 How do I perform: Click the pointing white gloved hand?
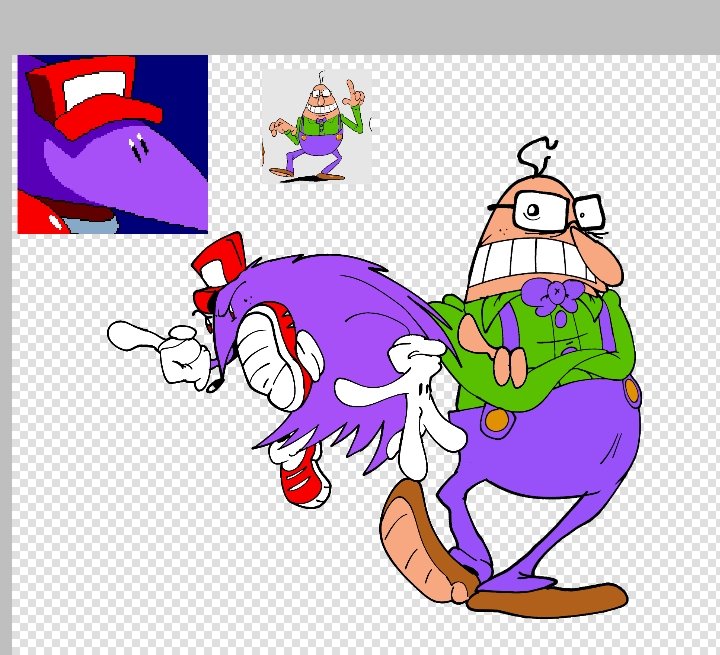[159, 354]
